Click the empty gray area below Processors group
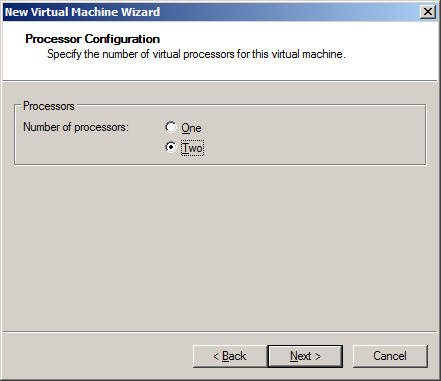Viewport: 441px width, 381px height. pyautogui.click(x=220, y=247)
